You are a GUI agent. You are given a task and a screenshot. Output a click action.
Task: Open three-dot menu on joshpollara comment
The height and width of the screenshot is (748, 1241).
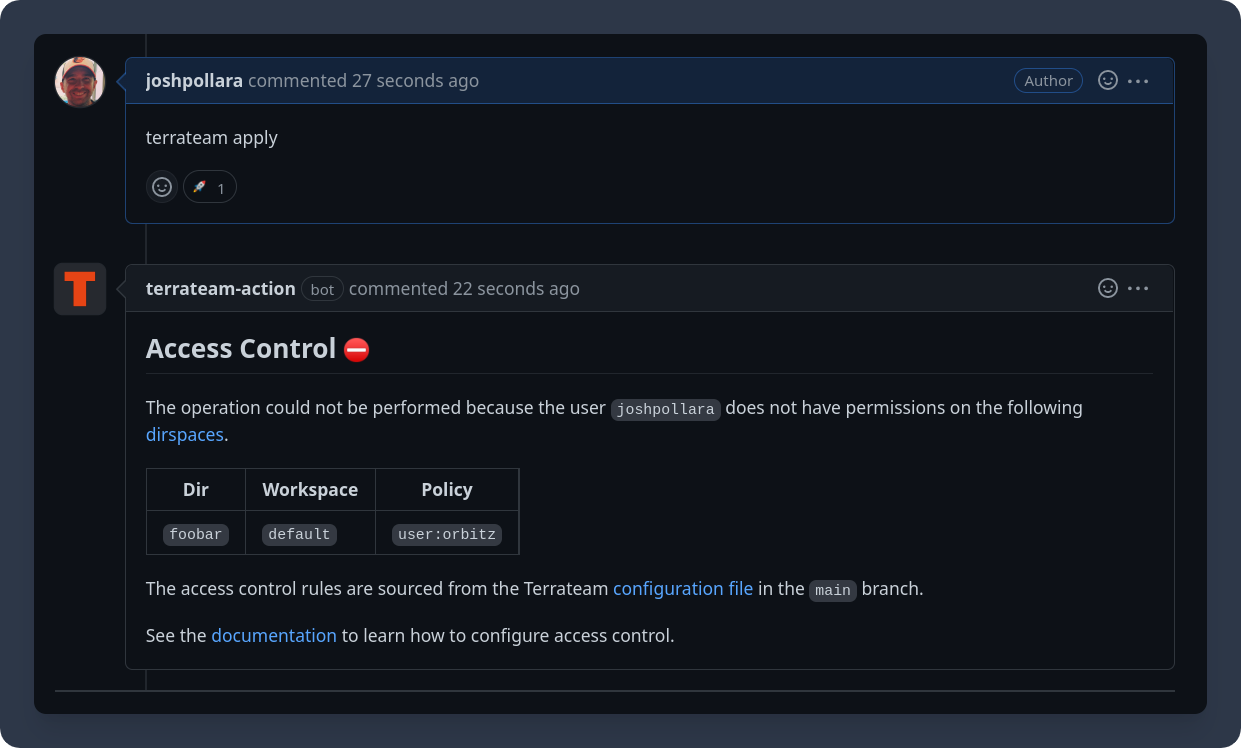[1138, 81]
